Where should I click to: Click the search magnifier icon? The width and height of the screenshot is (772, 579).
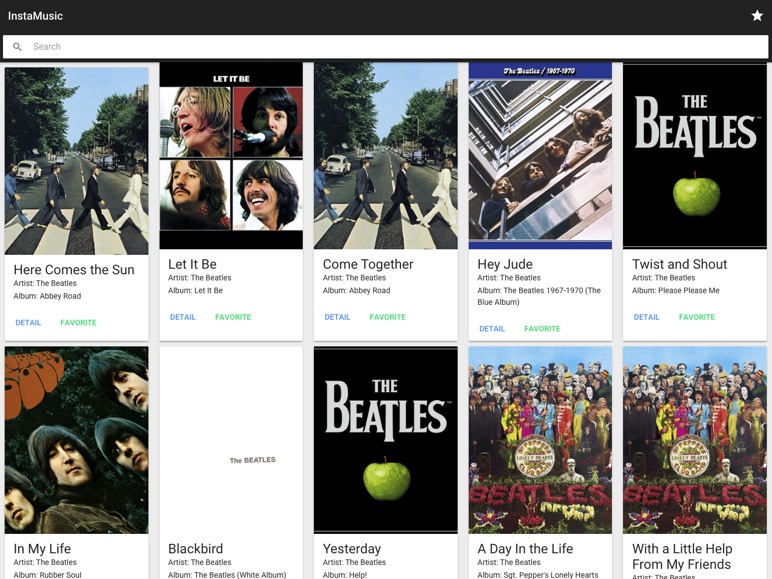coord(17,47)
